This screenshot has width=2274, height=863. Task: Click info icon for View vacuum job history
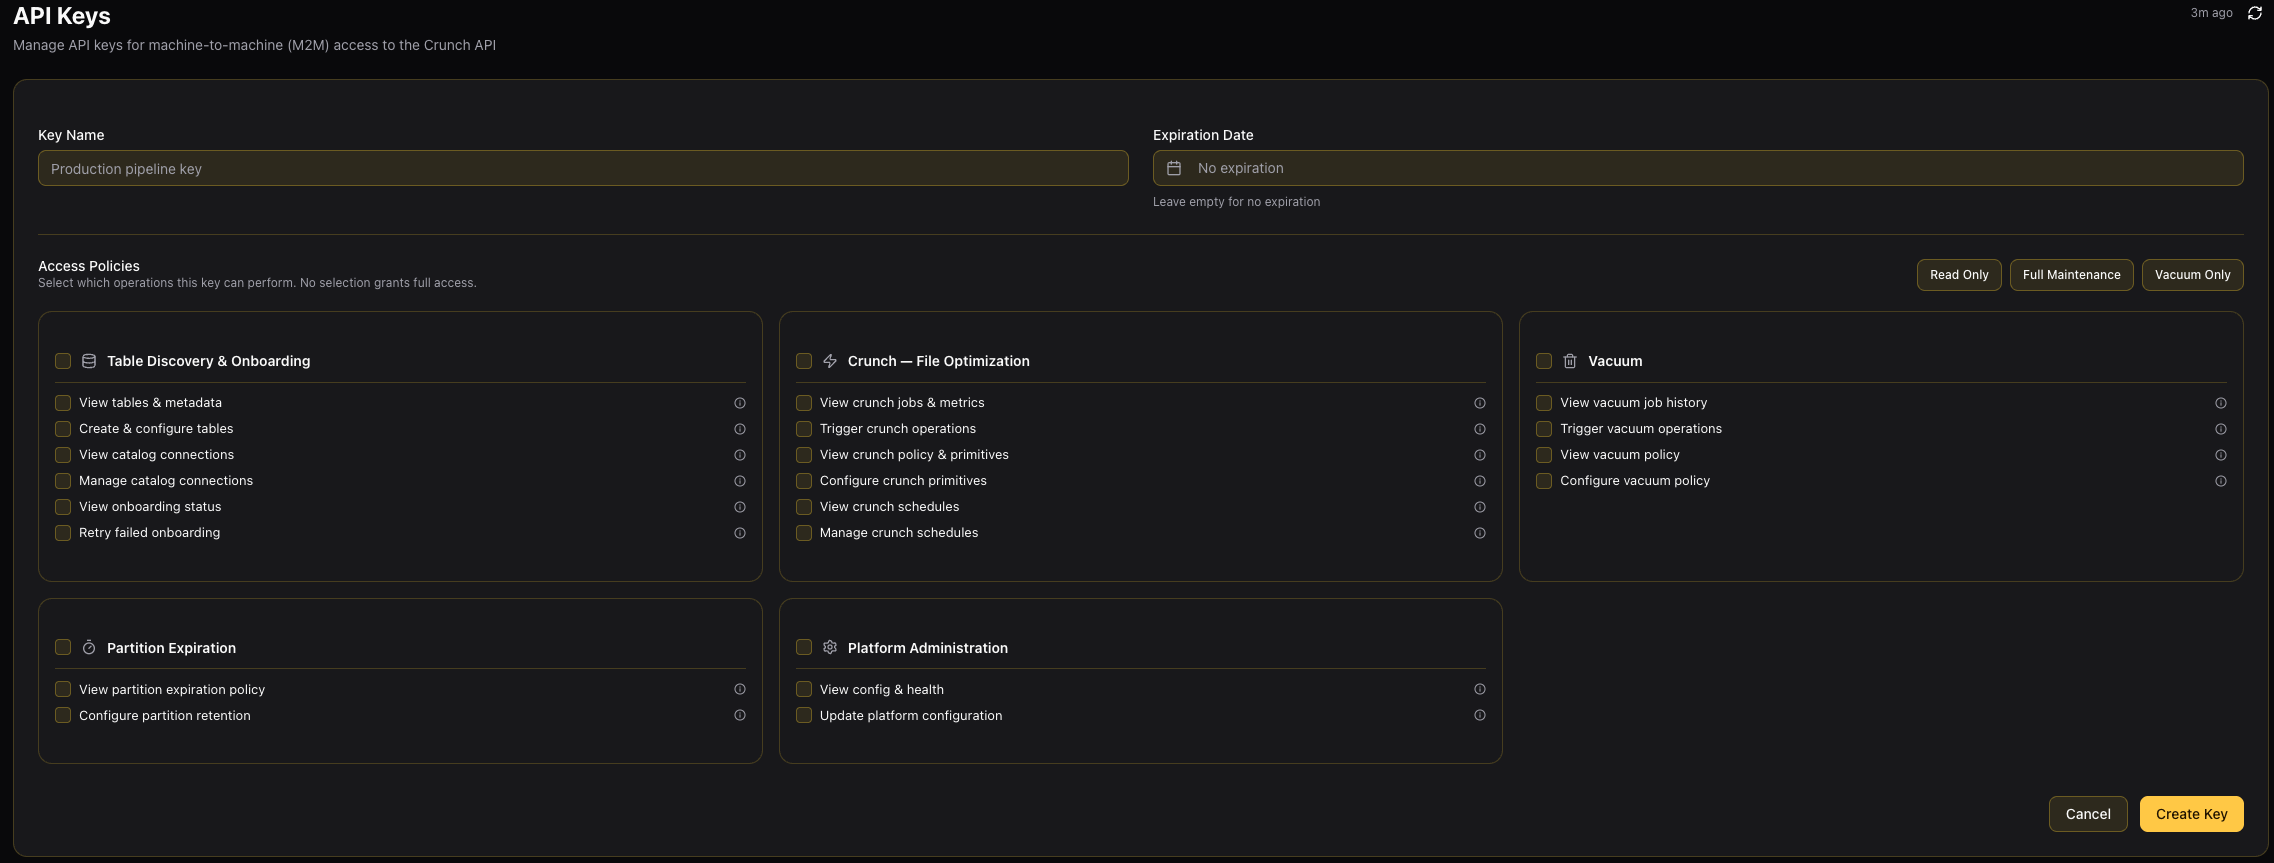(x=2221, y=403)
